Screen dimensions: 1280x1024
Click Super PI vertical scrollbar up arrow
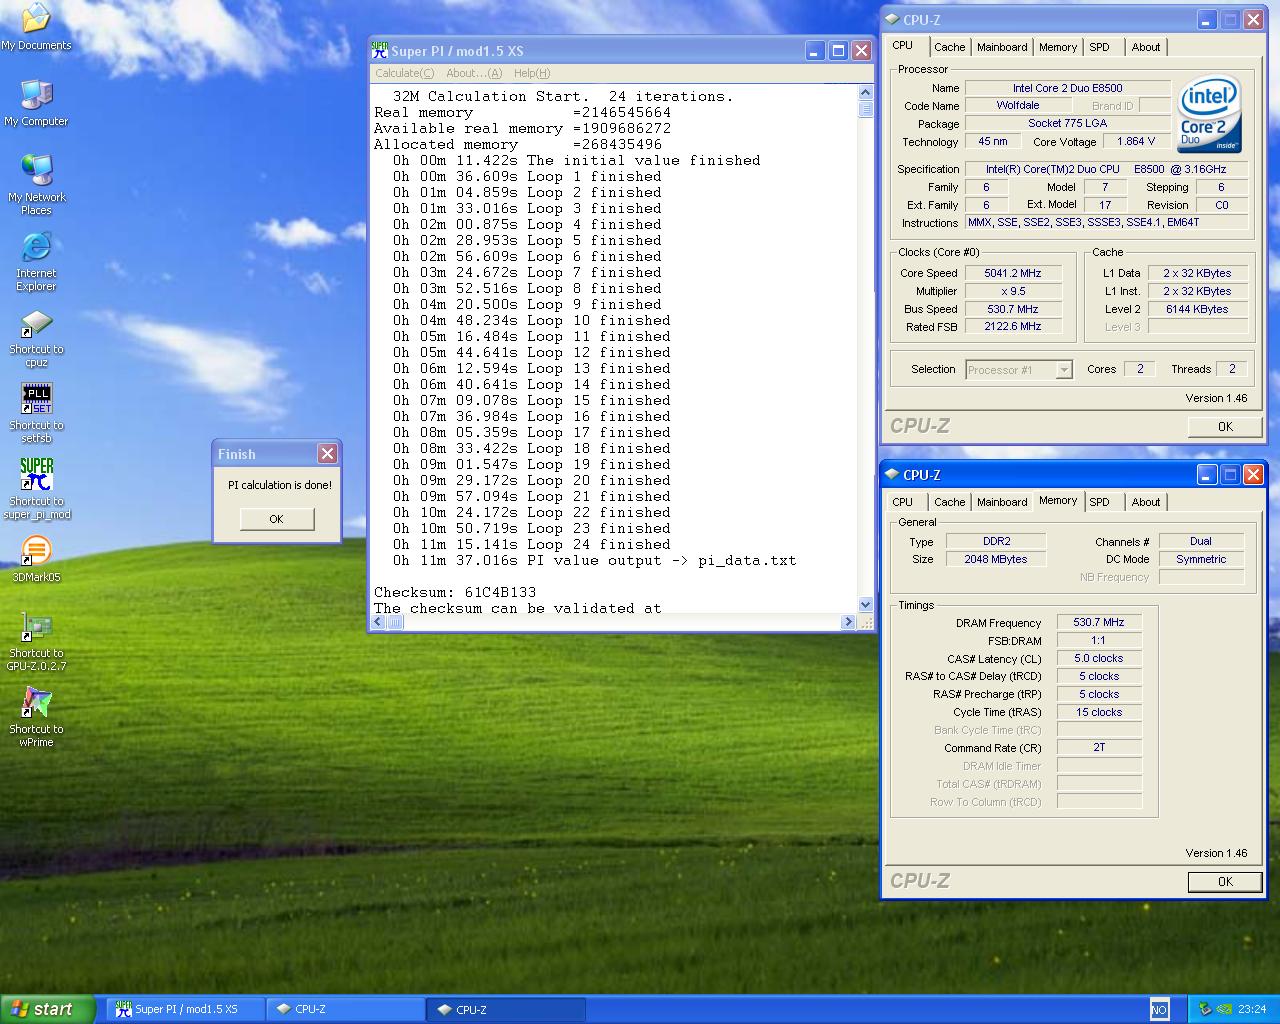(865, 92)
